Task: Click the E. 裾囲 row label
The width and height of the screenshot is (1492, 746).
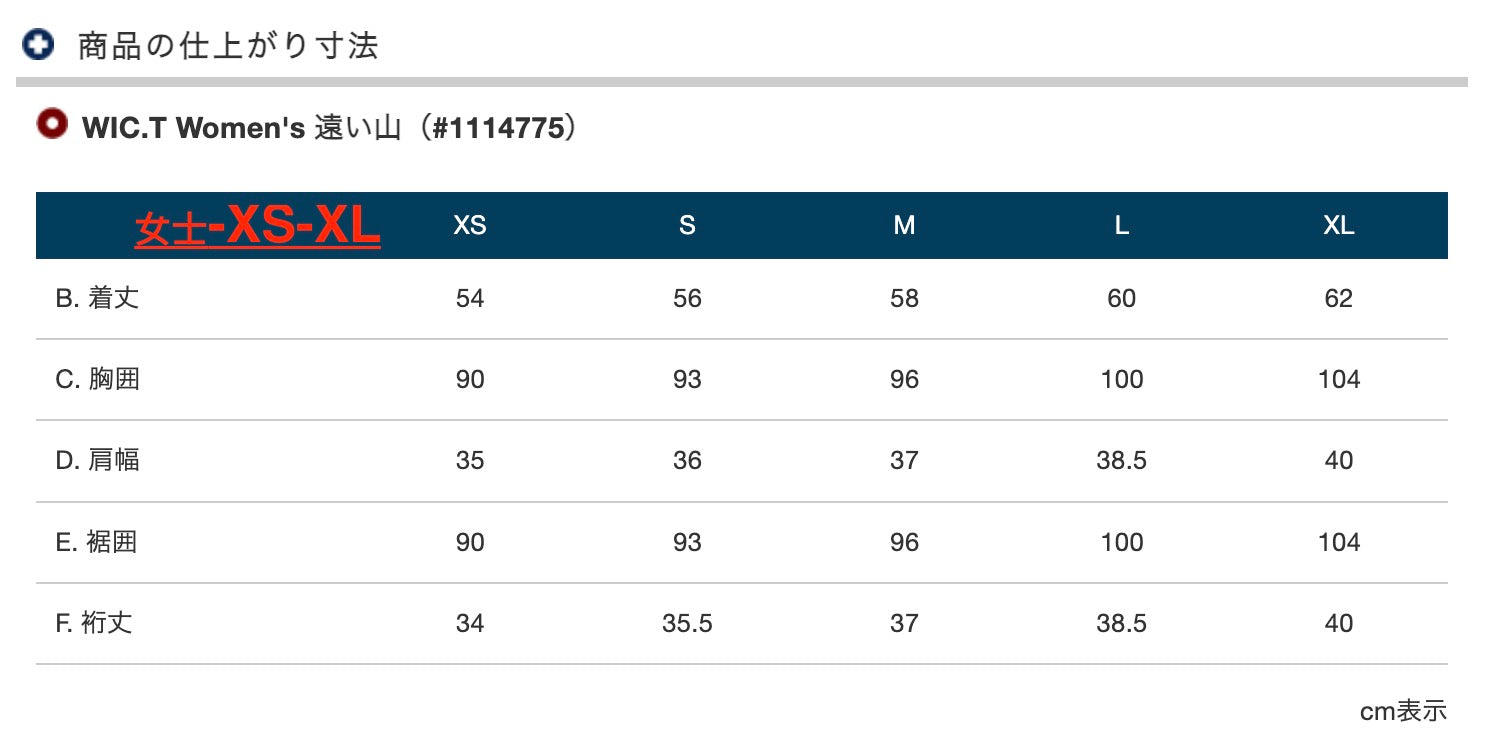Action: point(96,542)
